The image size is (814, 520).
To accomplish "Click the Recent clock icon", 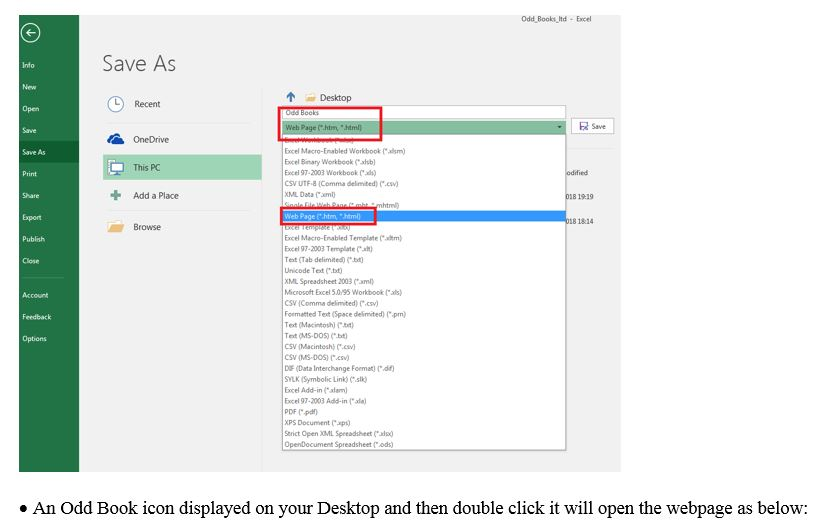I will (116, 104).
